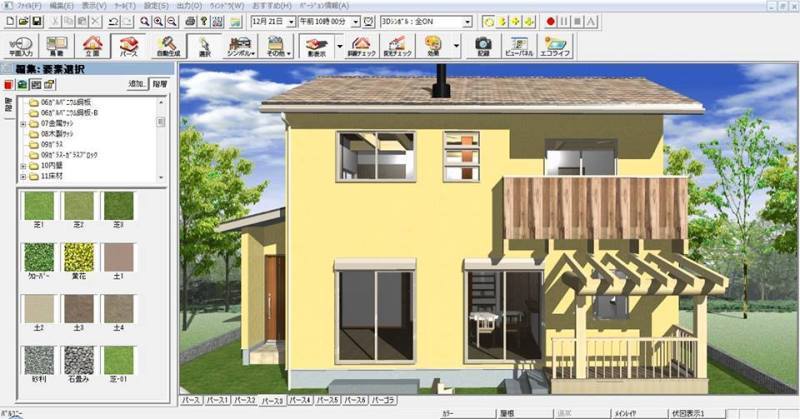800x419 pixels.
Task: Expand the 07金属サッシ tree folder
Action: pos(23,123)
